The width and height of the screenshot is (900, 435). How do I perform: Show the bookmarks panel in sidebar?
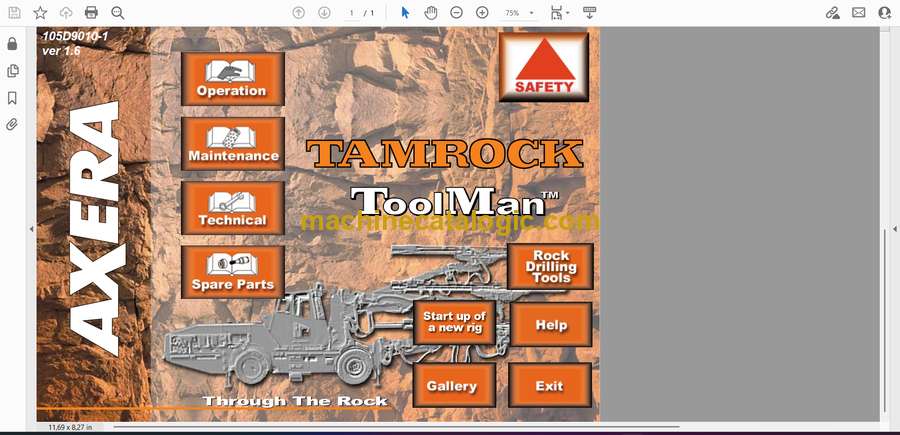(12, 98)
